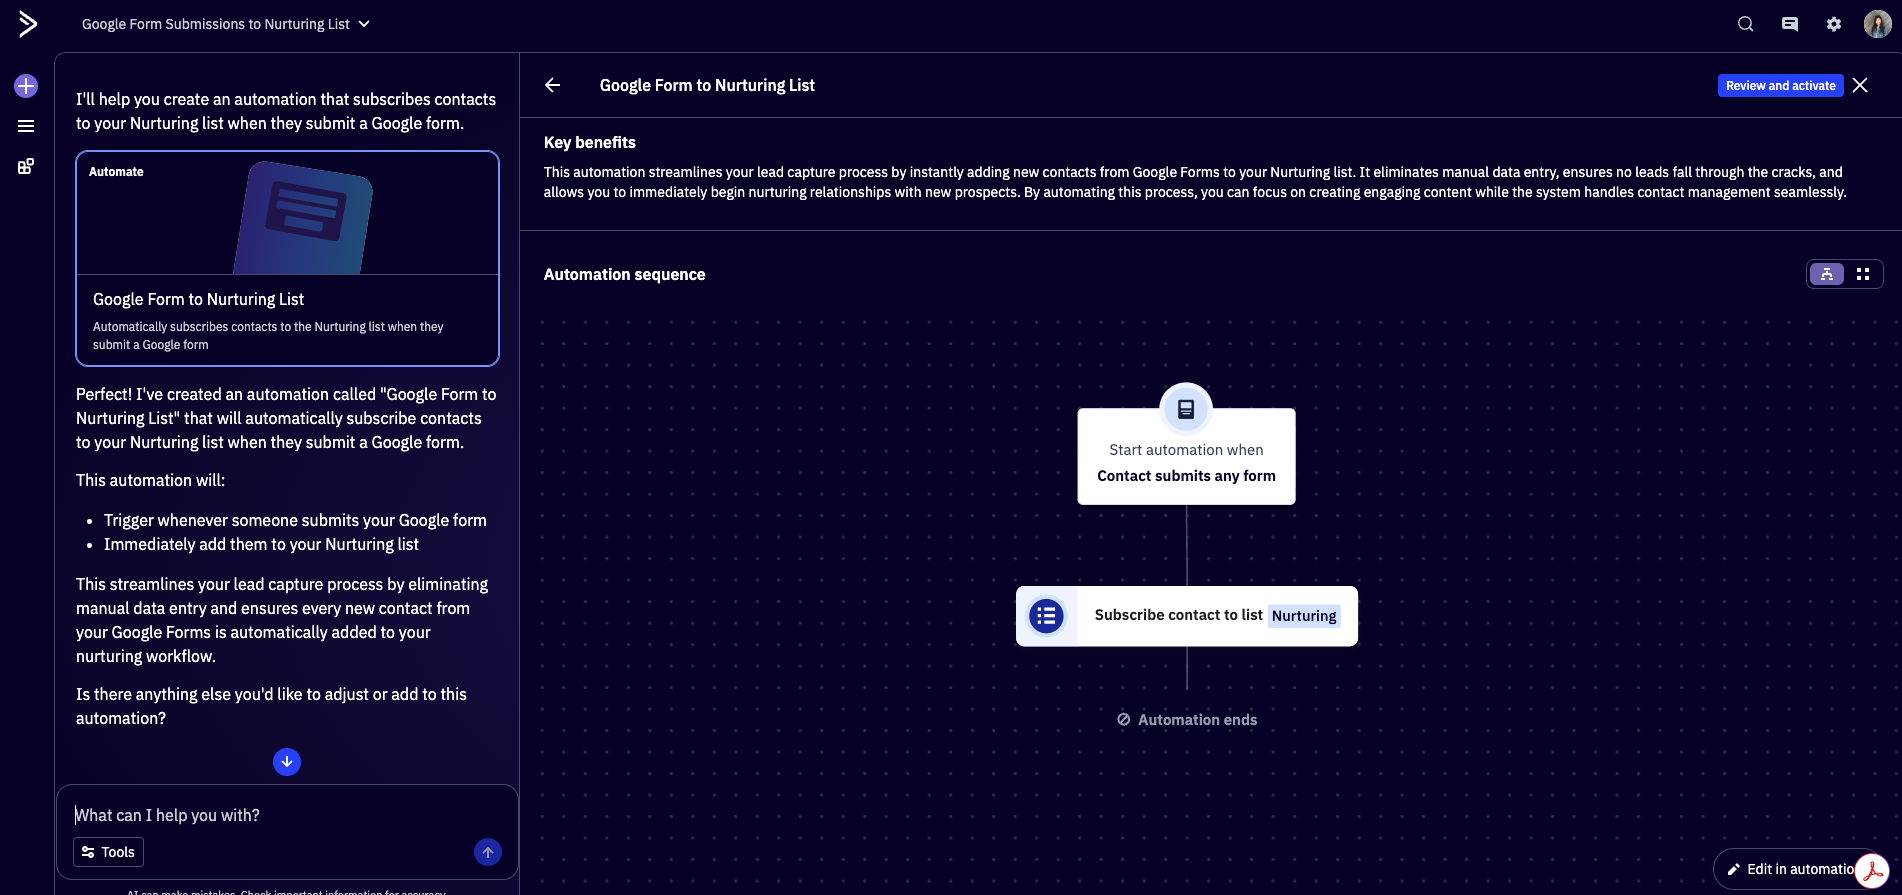Switch to grid view of automation sequence

[x=1863, y=274]
